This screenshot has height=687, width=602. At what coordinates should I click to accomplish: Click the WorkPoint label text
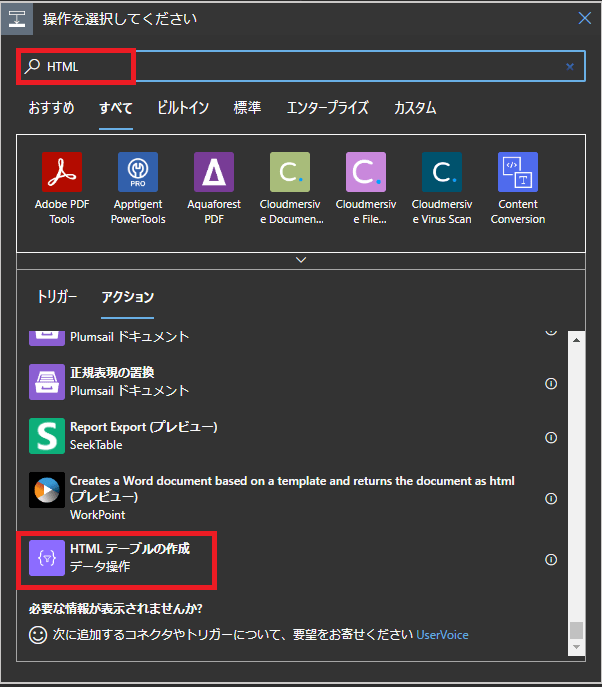point(97,515)
